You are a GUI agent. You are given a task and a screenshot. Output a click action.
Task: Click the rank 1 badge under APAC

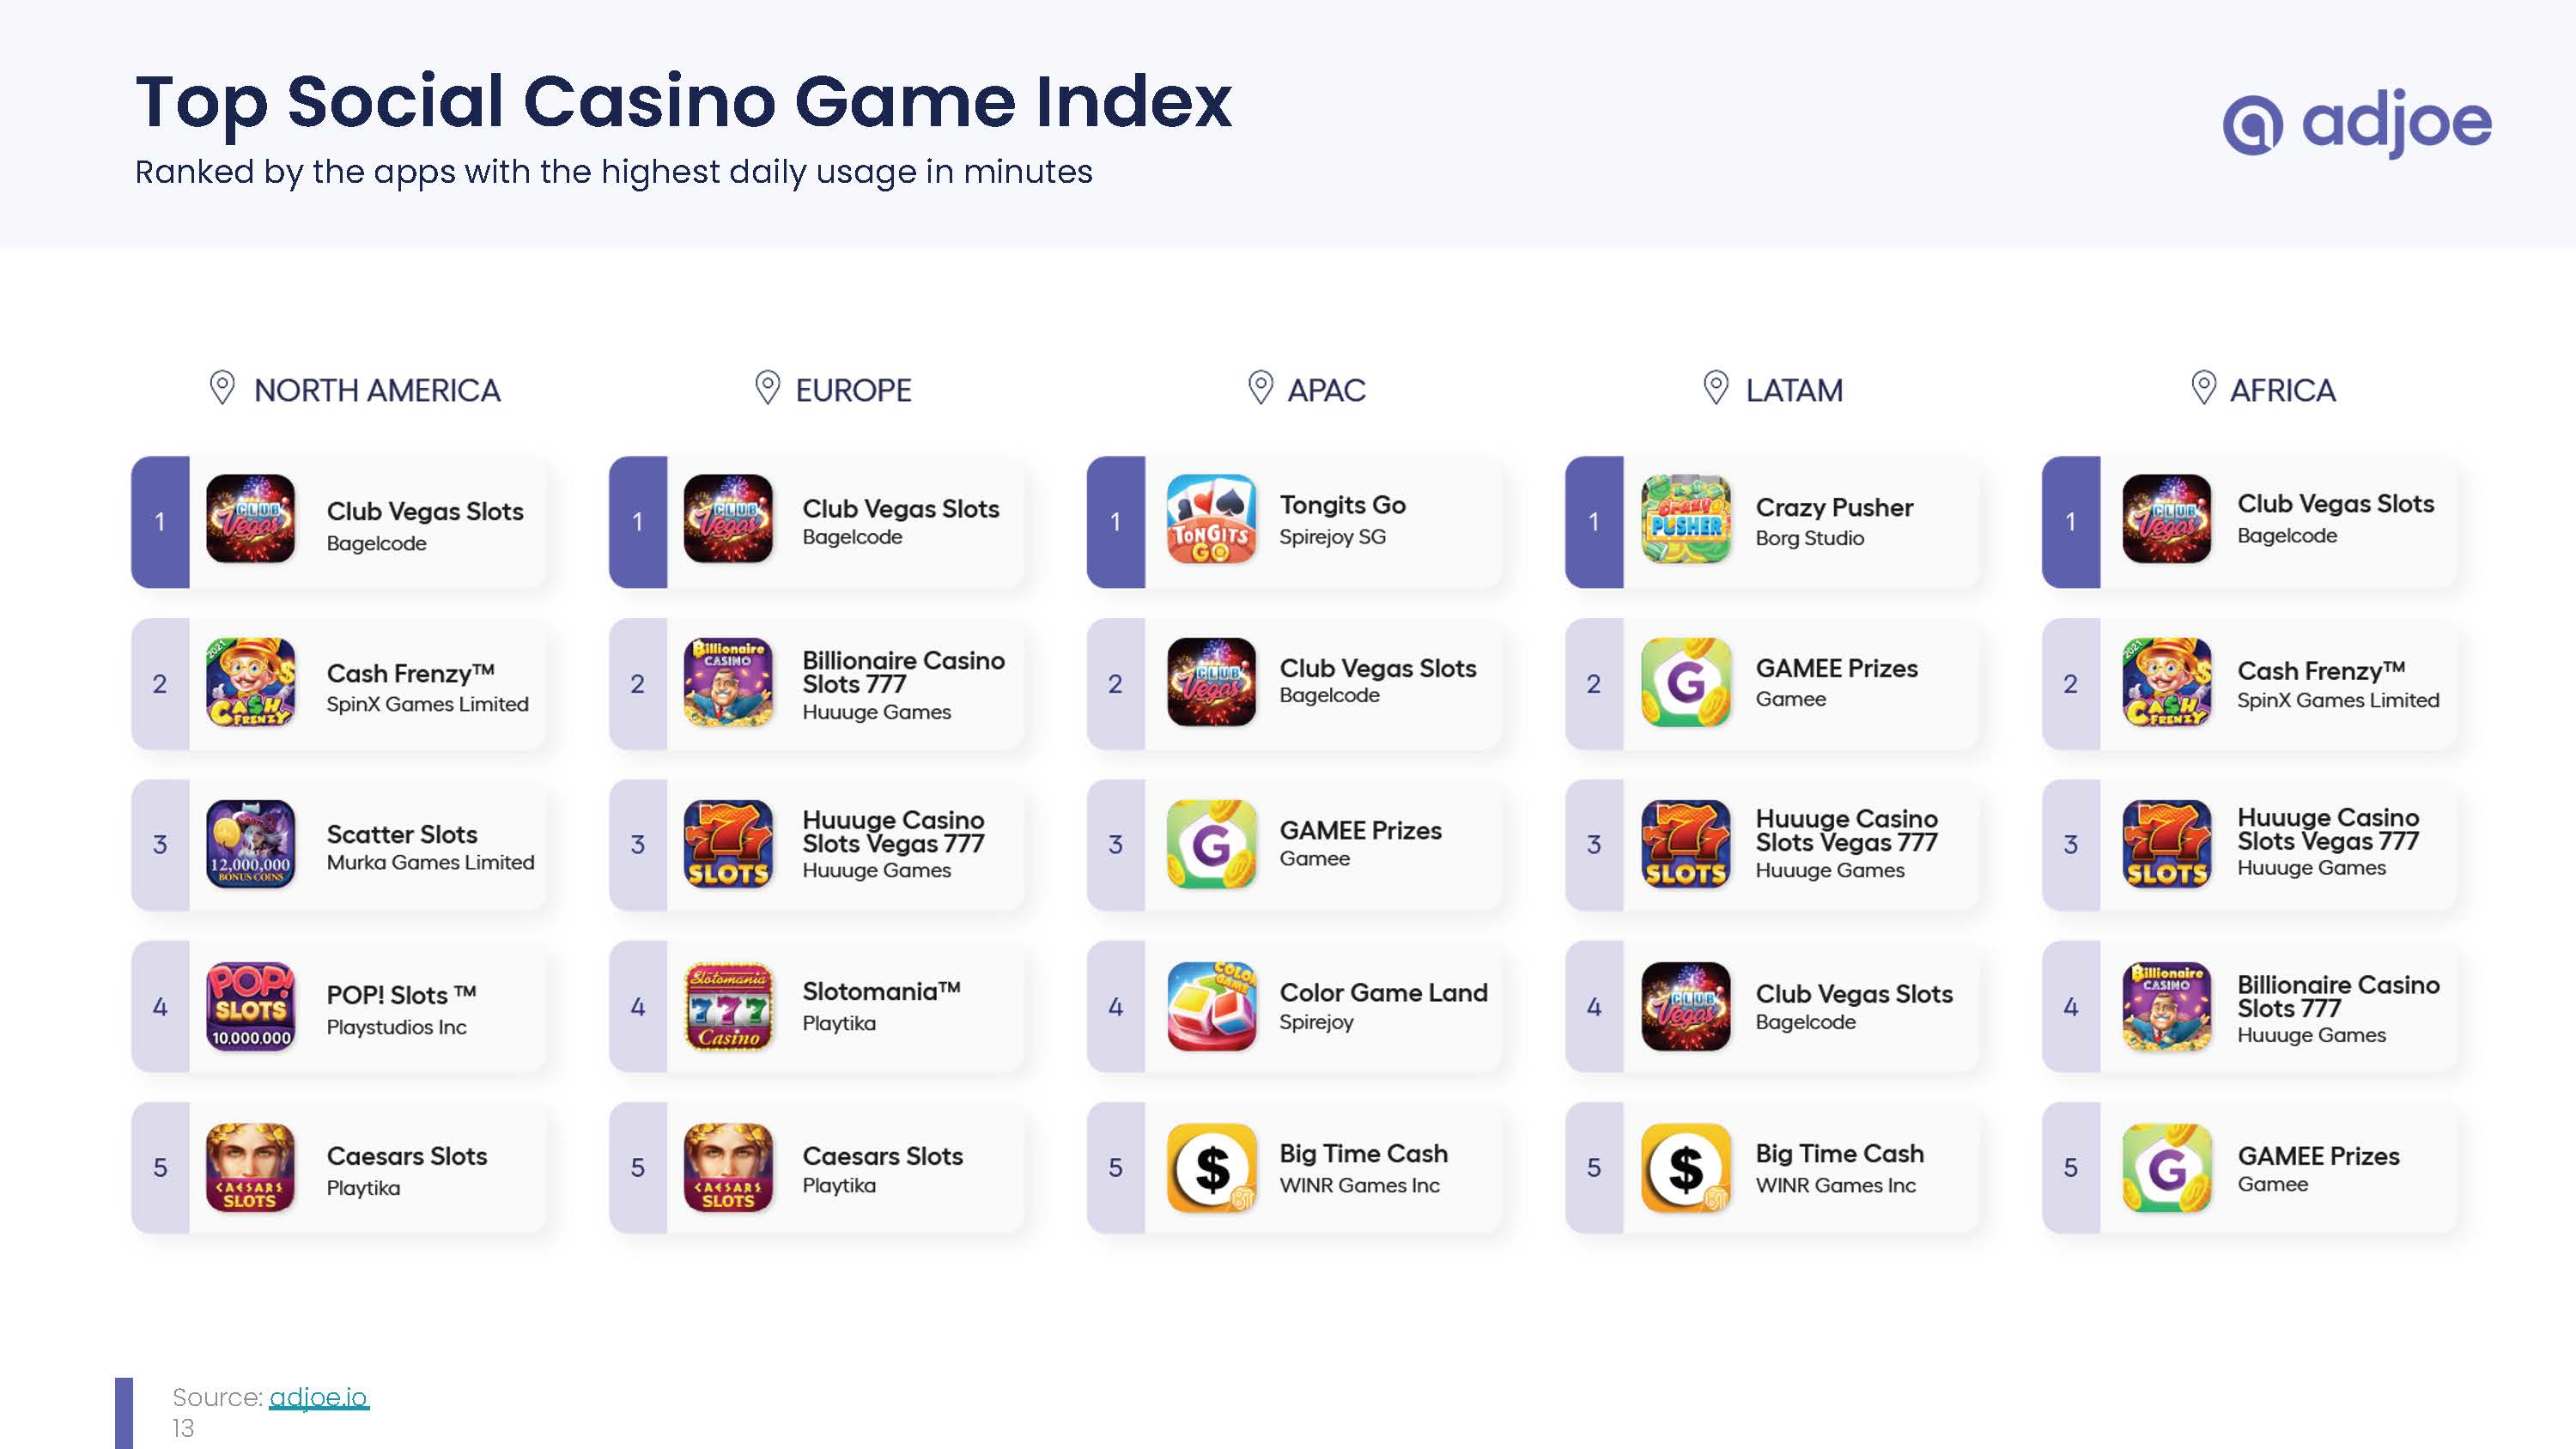click(1116, 522)
